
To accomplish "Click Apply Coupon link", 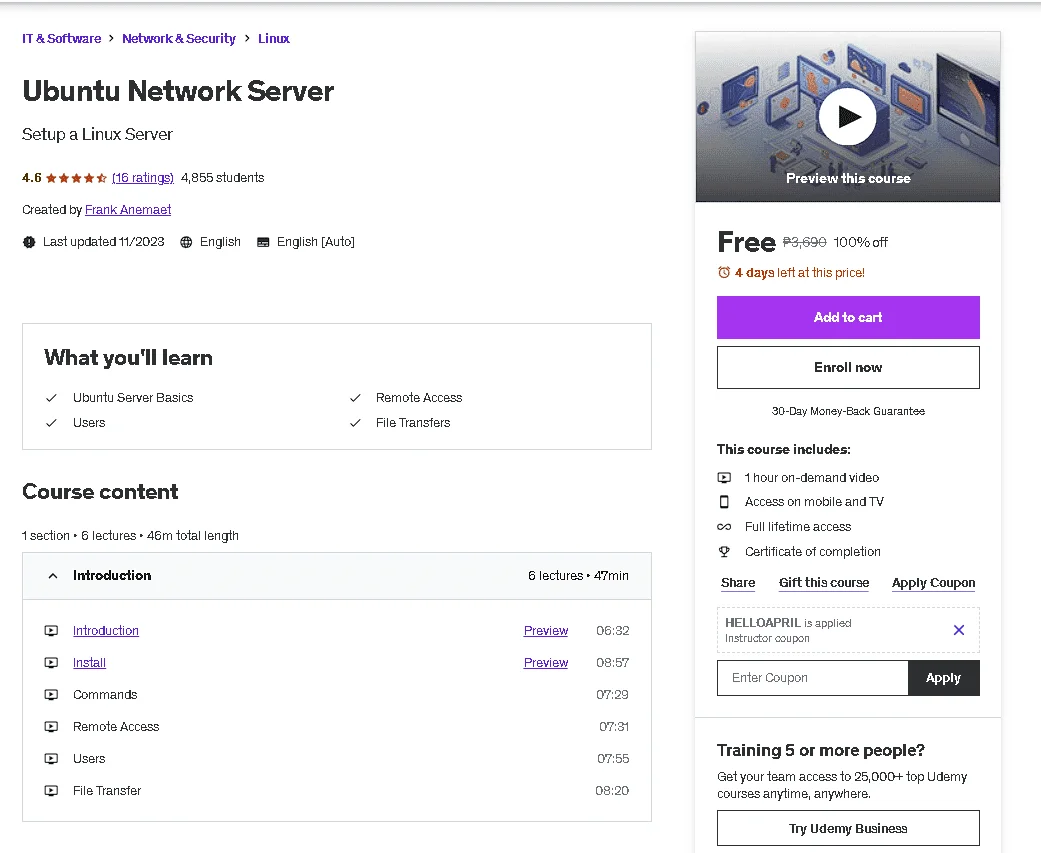I will (x=933, y=583).
